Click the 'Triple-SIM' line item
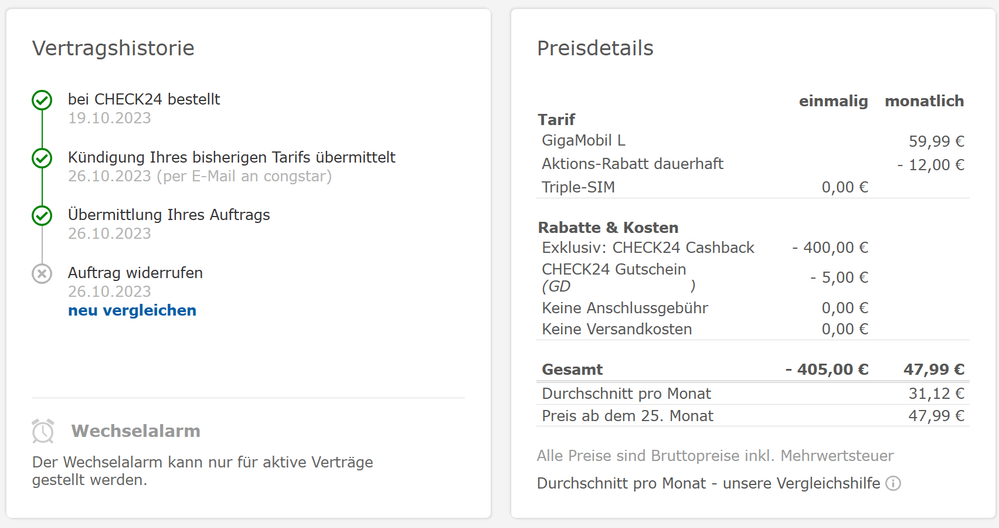Viewport: 999px width, 528px height. (x=580, y=187)
